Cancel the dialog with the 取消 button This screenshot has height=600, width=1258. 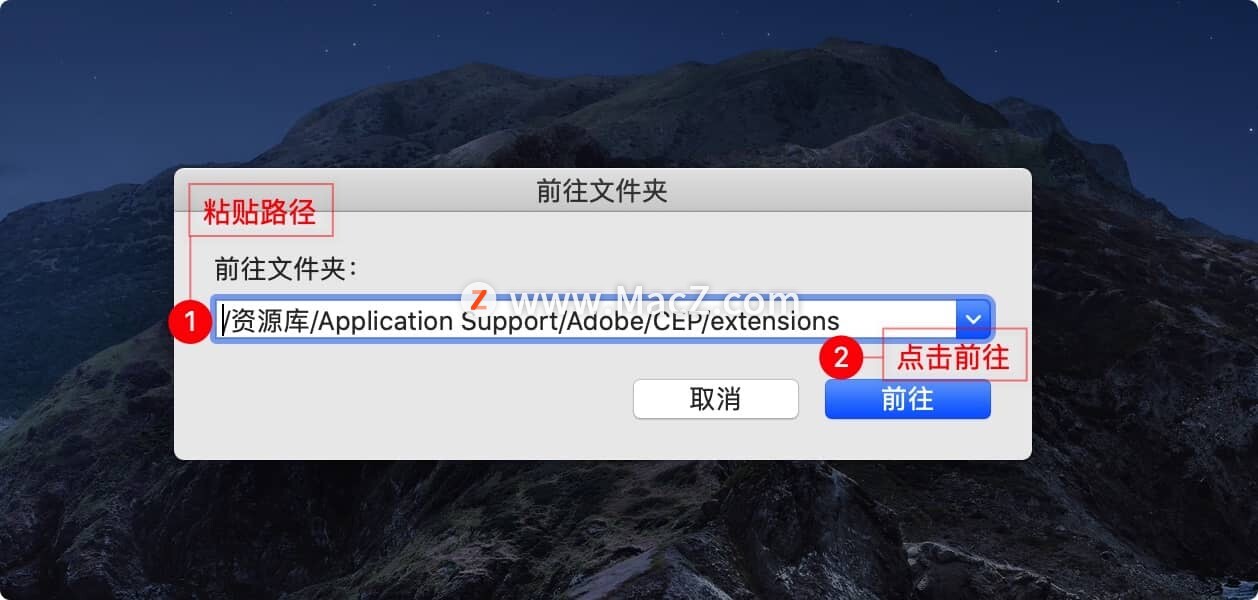[x=715, y=399]
